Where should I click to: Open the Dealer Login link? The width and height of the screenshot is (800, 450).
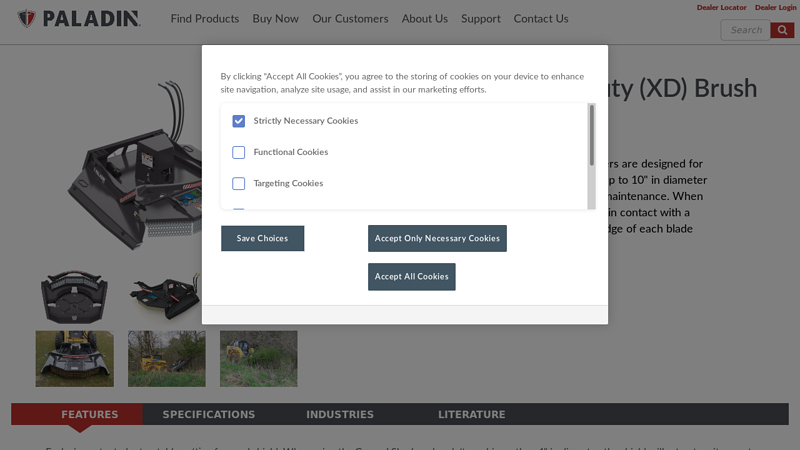(776, 8)
